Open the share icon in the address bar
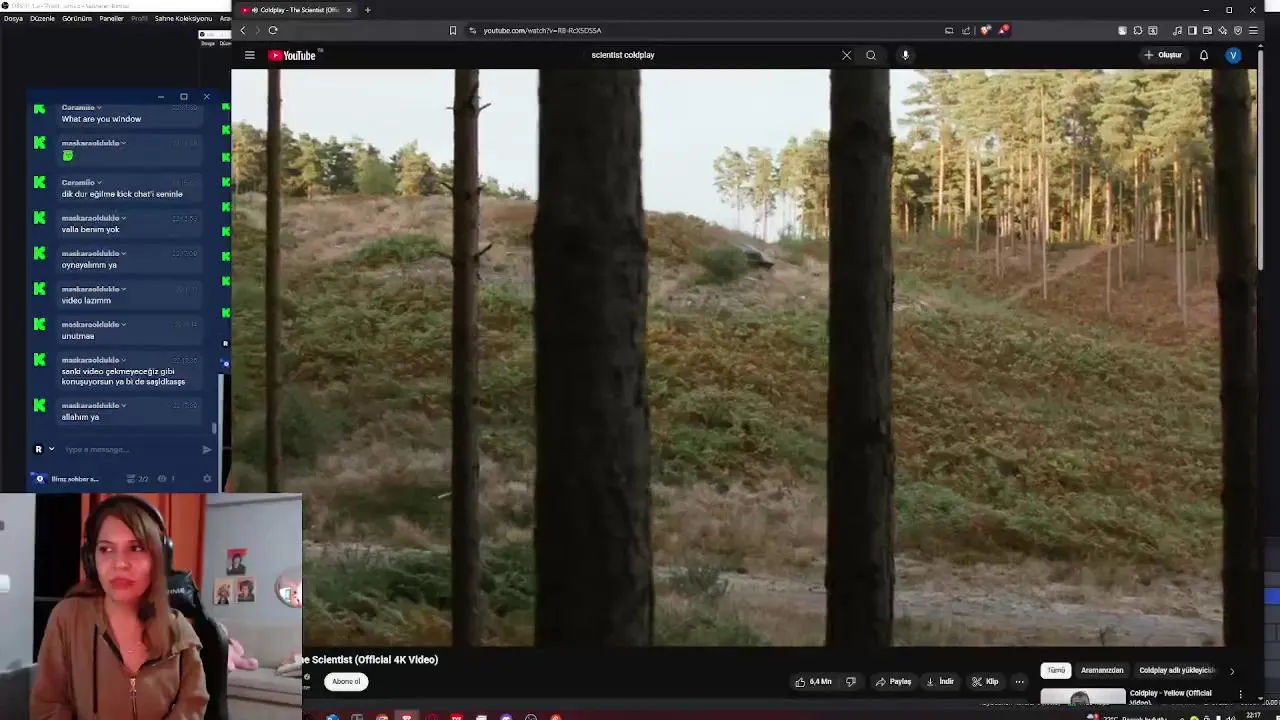Screen dimensions: 1280x720 pyautogui.click(x=966, y=30)
